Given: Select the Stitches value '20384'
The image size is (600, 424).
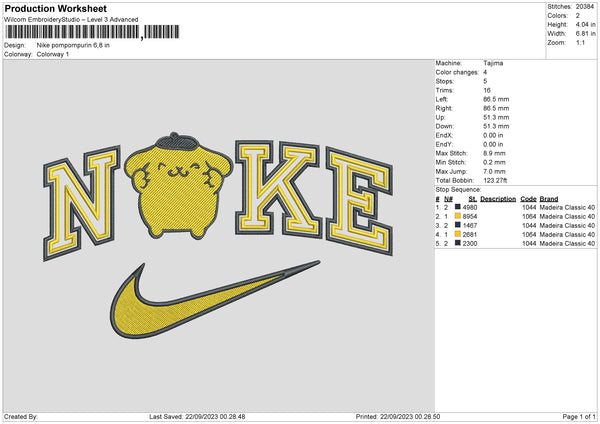Looking at the screenshot, I should (585, 7).
